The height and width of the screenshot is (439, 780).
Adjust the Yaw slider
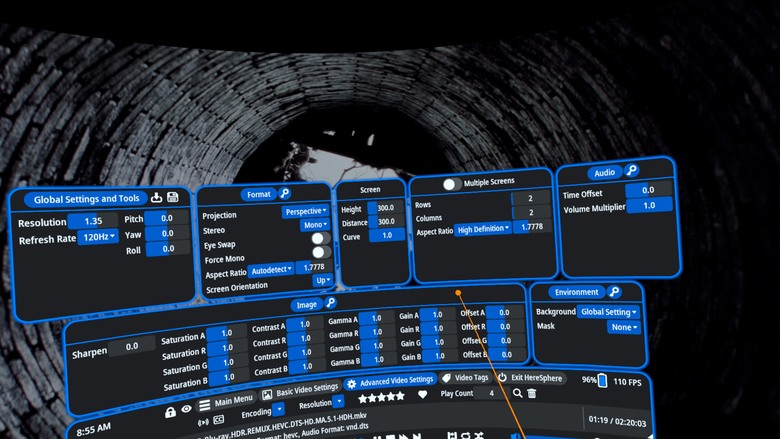(168, 233)
